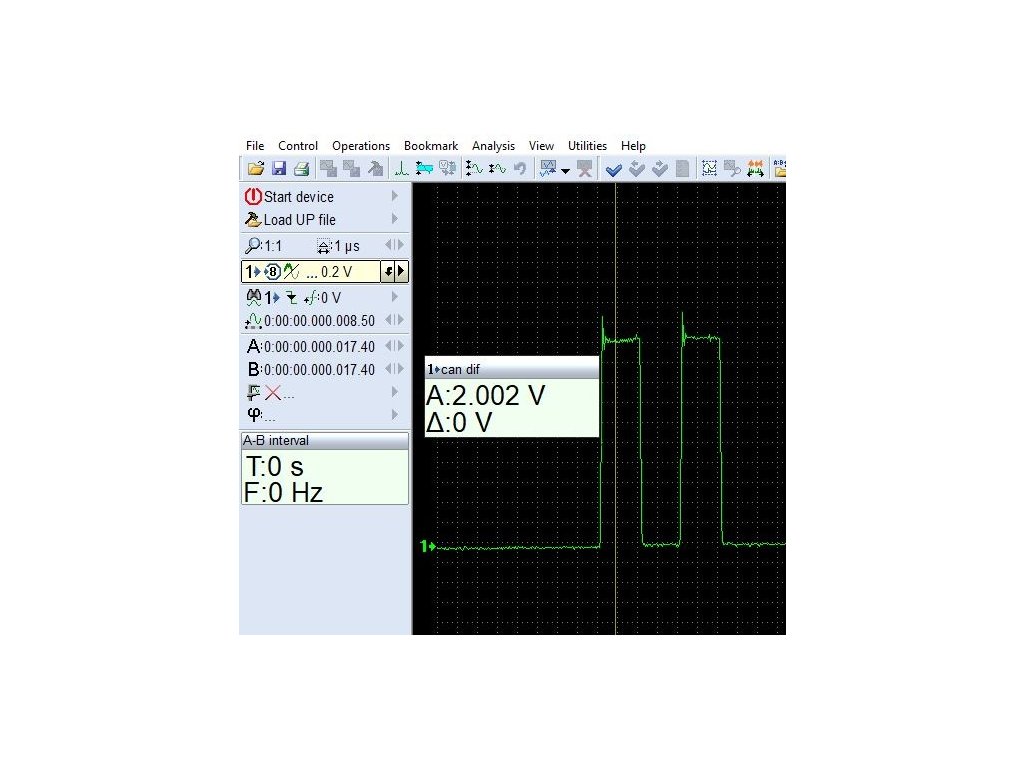Open the File menu
This screenshot has width=1024, height=768.
tap(255, 146)
